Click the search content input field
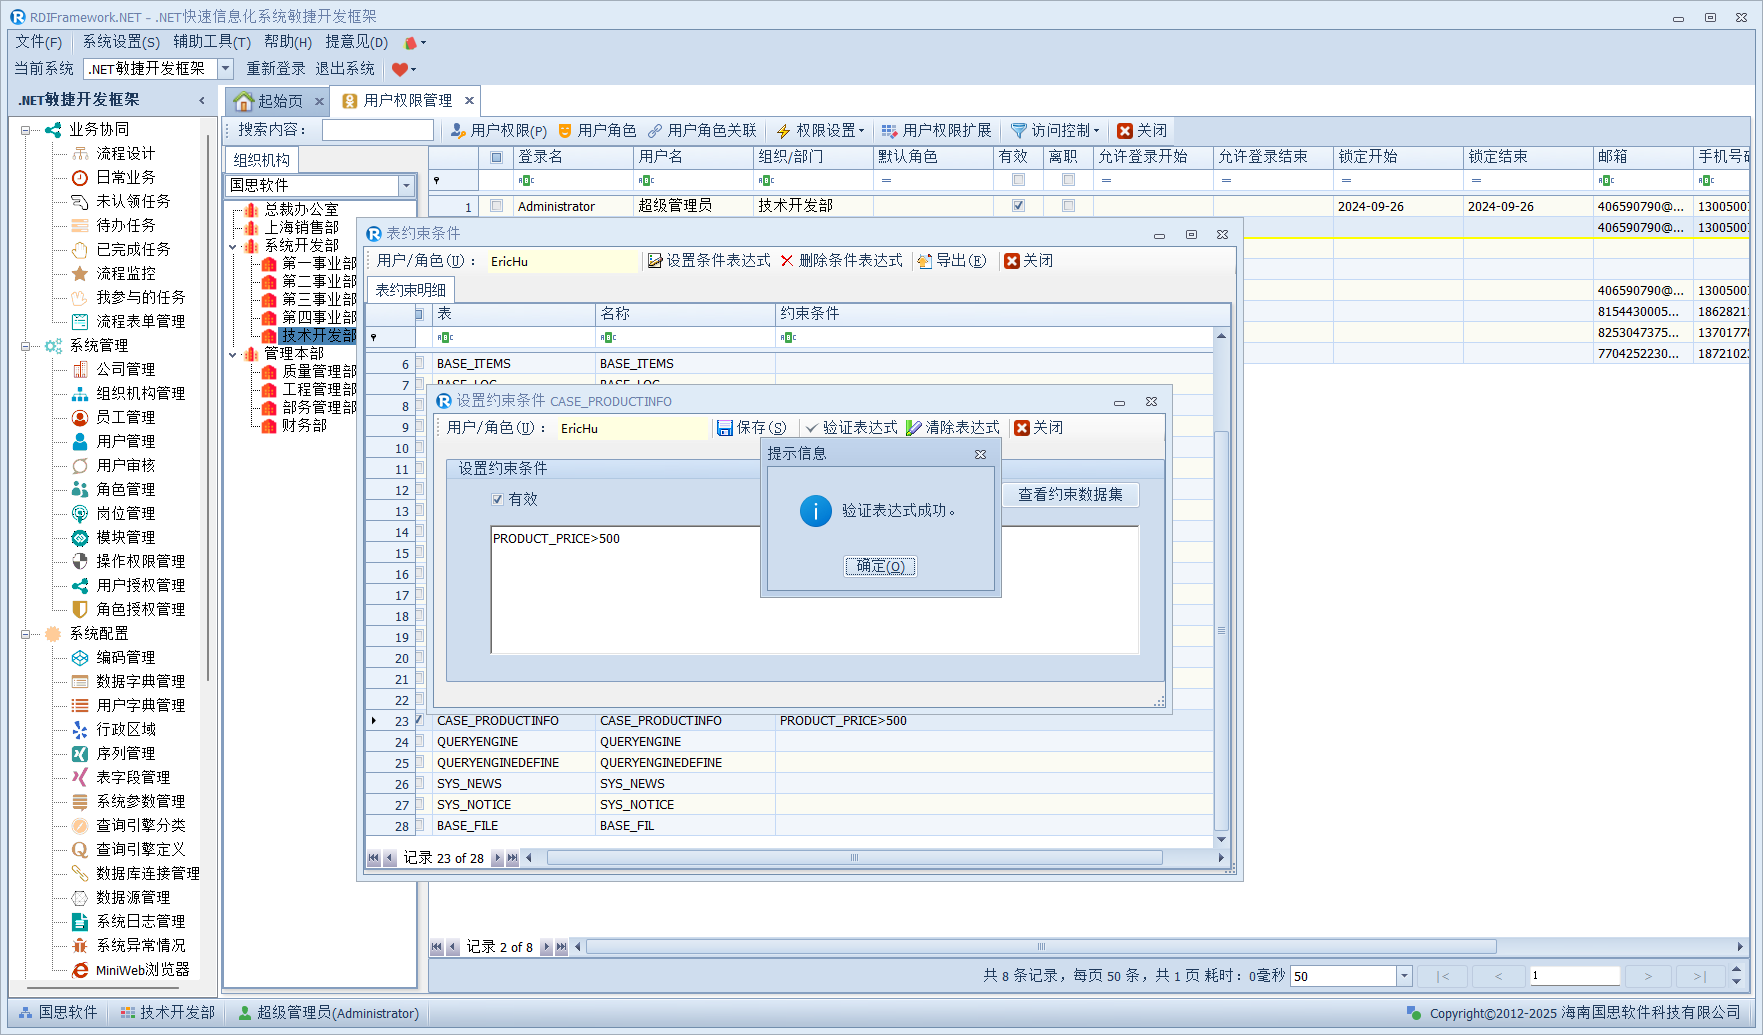 pyautogui.click(x=377, y=131)
